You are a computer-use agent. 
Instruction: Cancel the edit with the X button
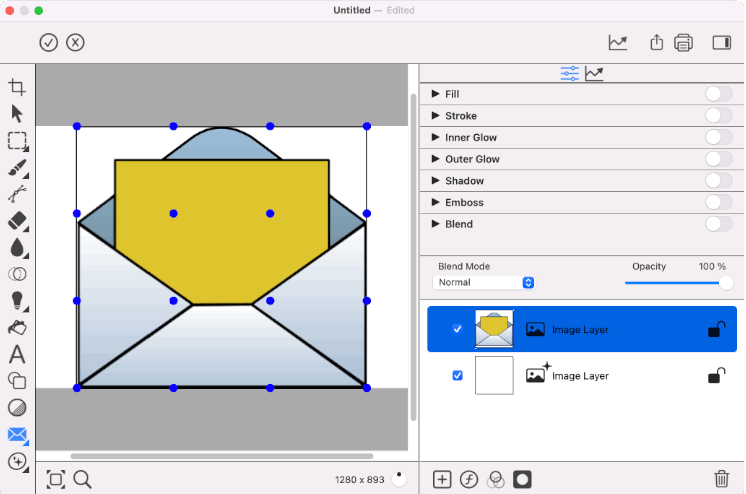[x=75, y=42]
